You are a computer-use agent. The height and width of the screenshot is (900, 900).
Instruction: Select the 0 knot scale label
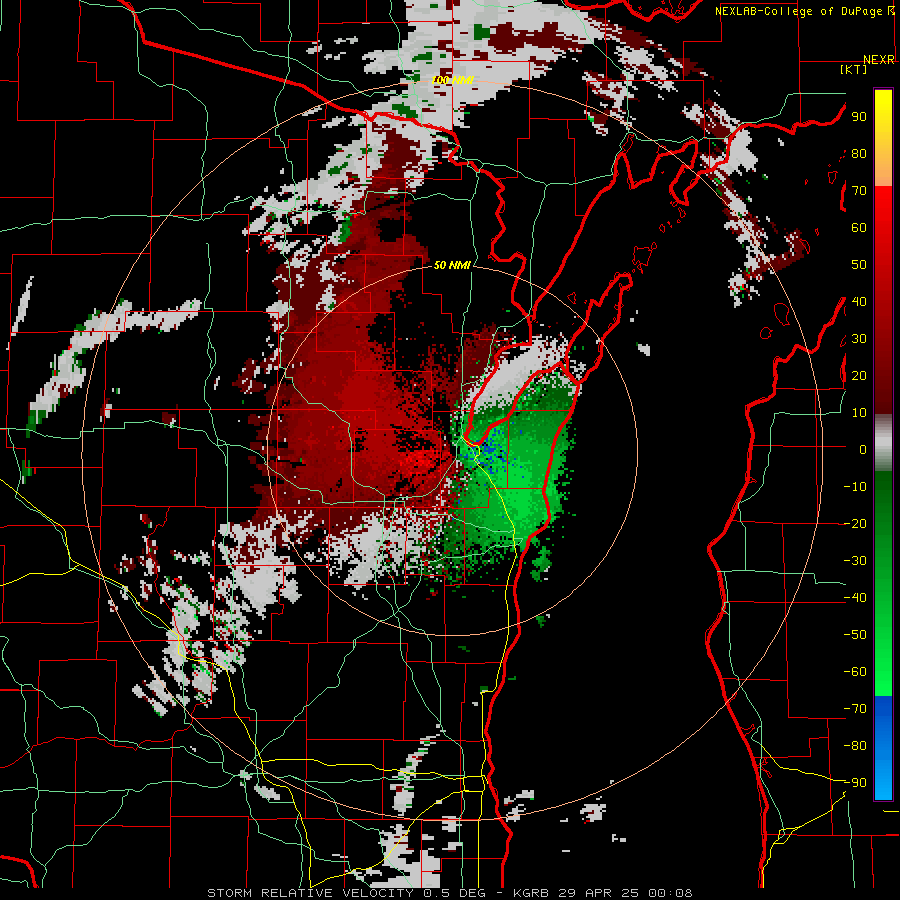click(x=863, y=450)
